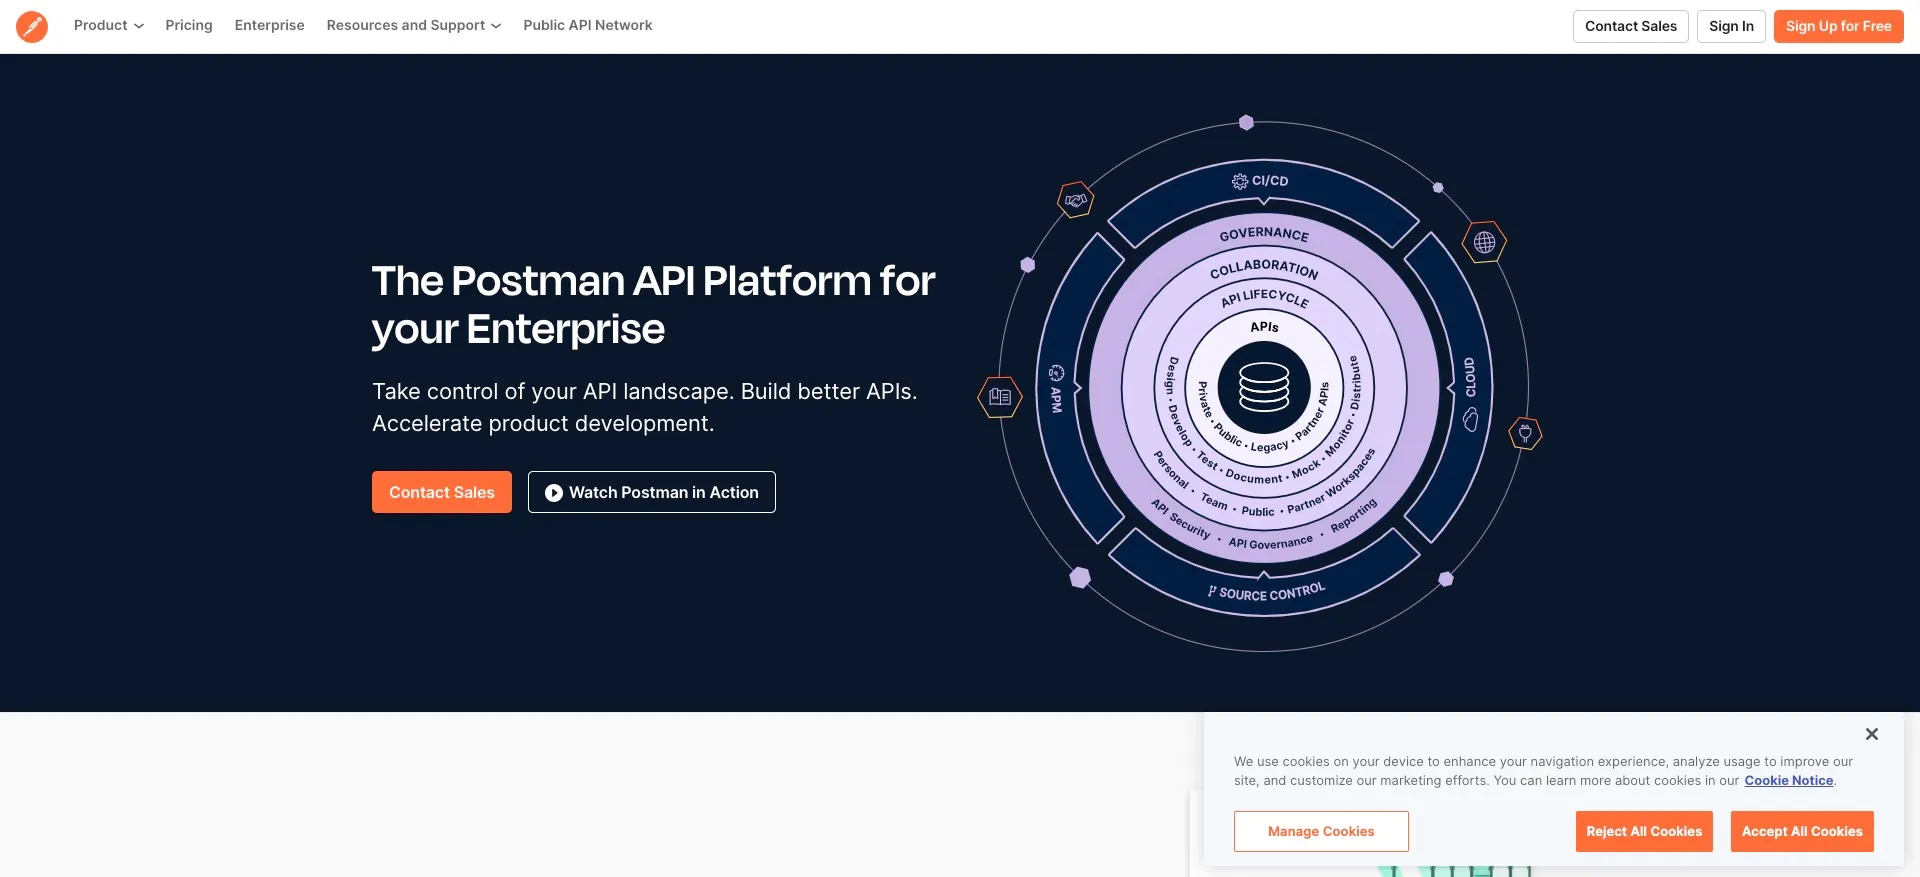Click Contact Sales in the header
Viewport: 1920px width, 877px height.
pos(1630,26)
